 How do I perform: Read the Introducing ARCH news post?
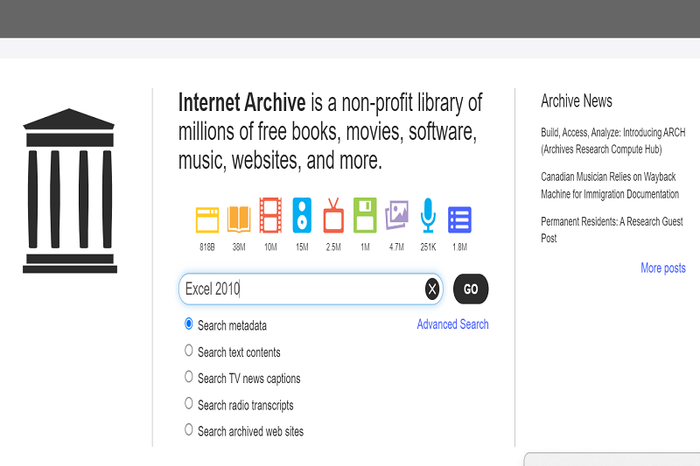612,141
